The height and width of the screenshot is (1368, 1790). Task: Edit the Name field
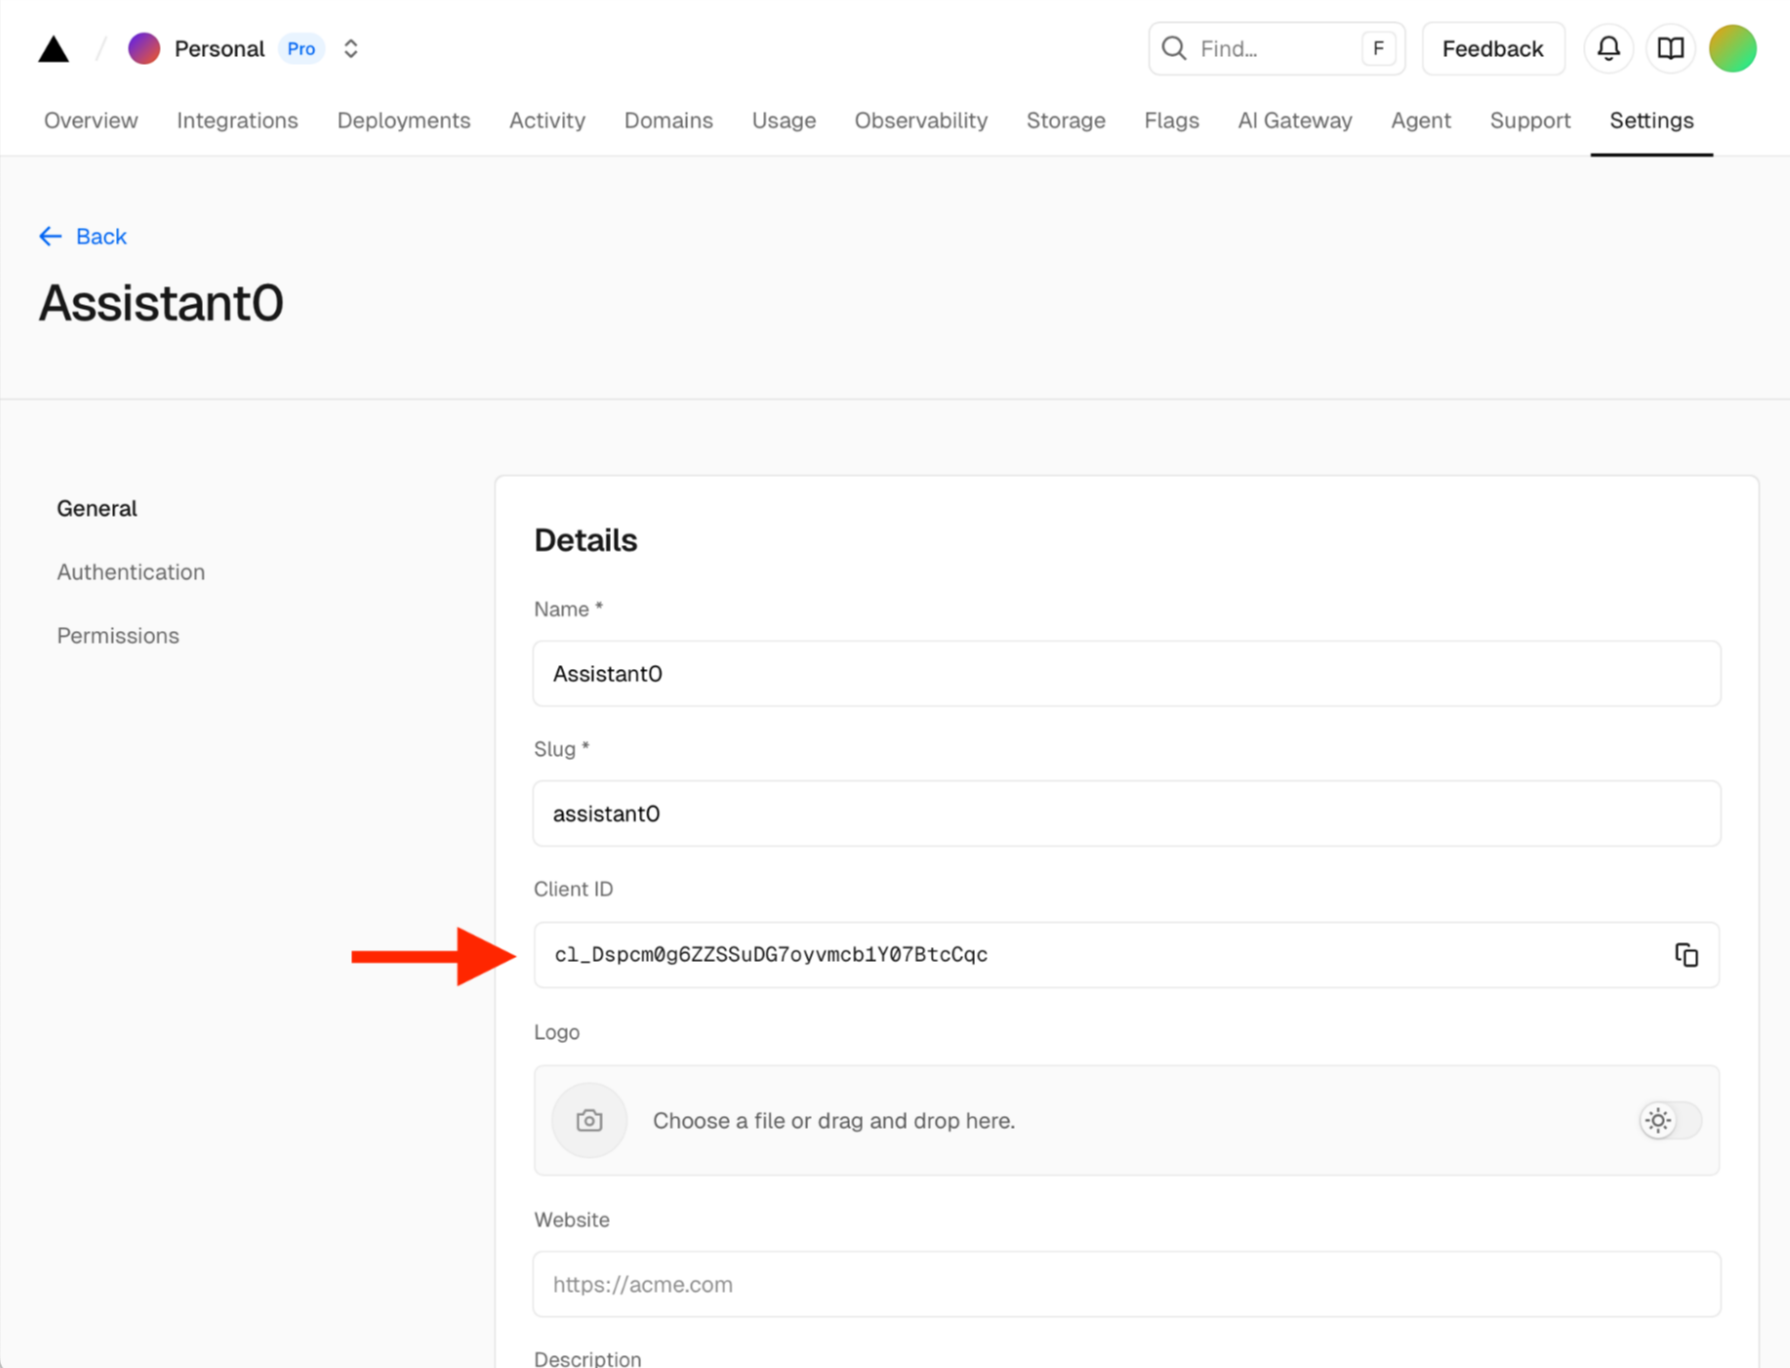tap(1127, 674)
